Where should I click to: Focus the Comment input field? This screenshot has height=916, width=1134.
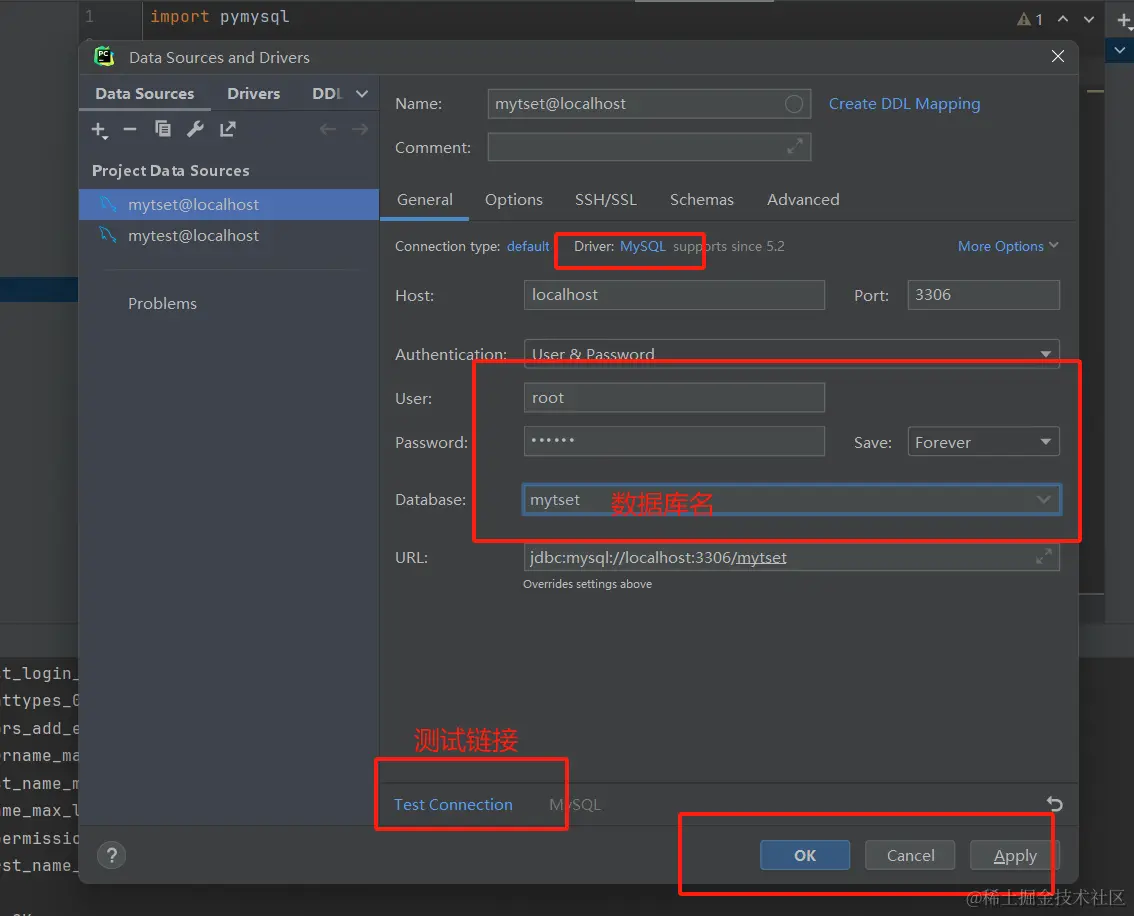tap(649, 147)
